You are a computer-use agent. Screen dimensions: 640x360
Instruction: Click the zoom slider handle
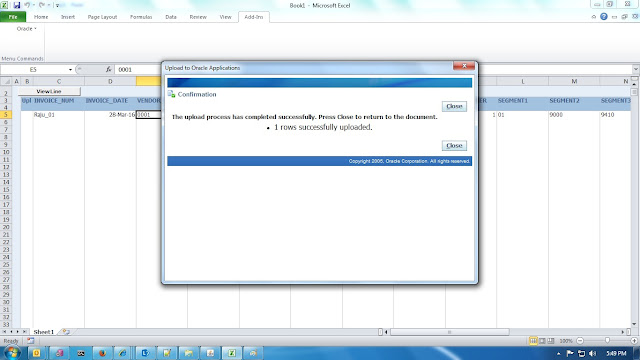click(607, 341)
